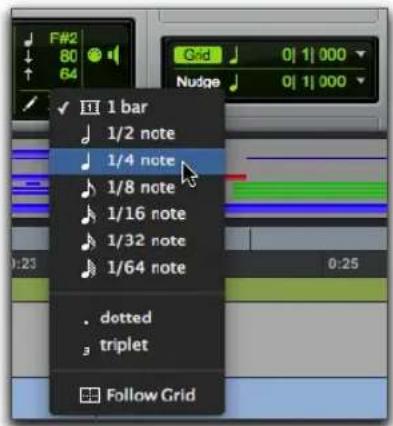Click the green Grid button
The height and width of the screenshot is (426, 393).
[197, 55]
